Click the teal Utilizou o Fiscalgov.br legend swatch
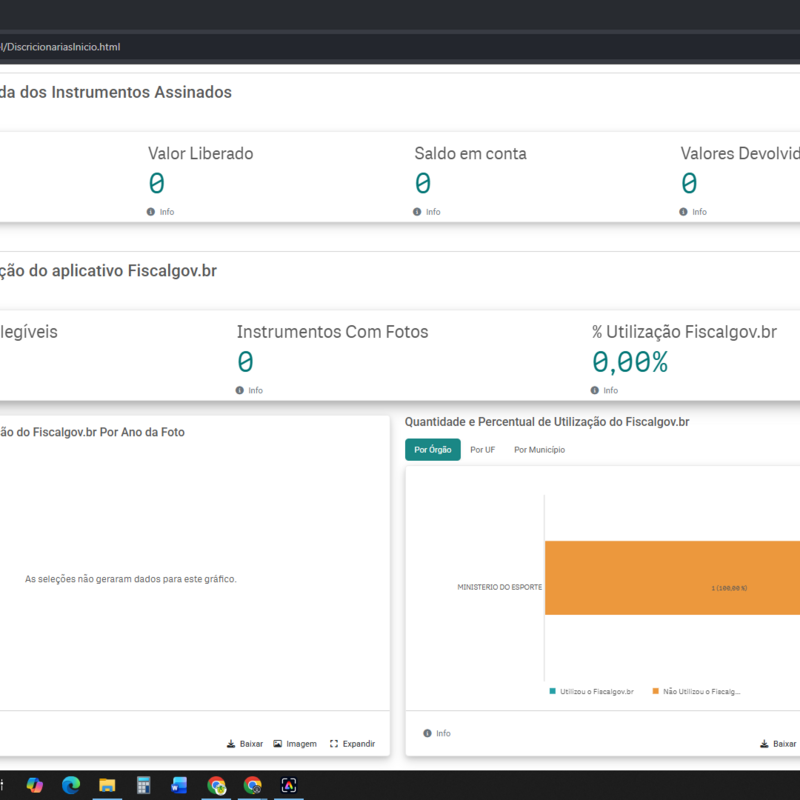800x800 pixels. (553, 691)
